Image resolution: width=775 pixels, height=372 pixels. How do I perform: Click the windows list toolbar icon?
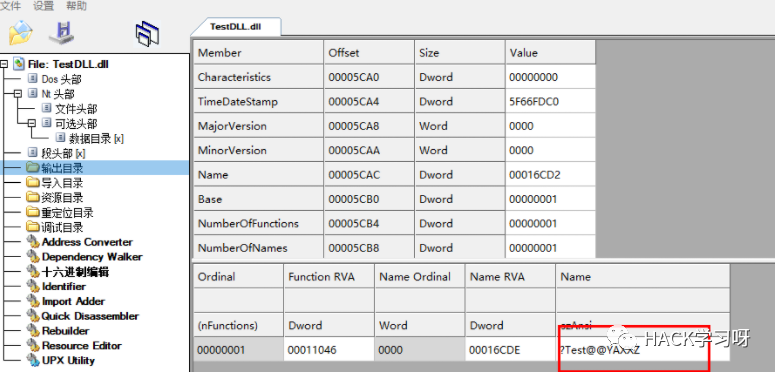point(147,34)
